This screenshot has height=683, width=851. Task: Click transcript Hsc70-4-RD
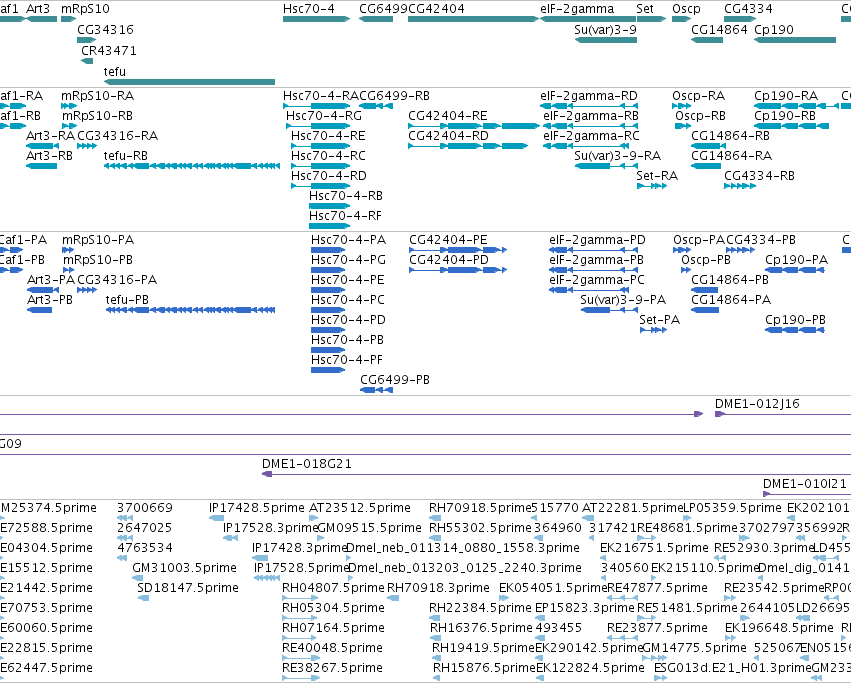(x=321, y=186)
